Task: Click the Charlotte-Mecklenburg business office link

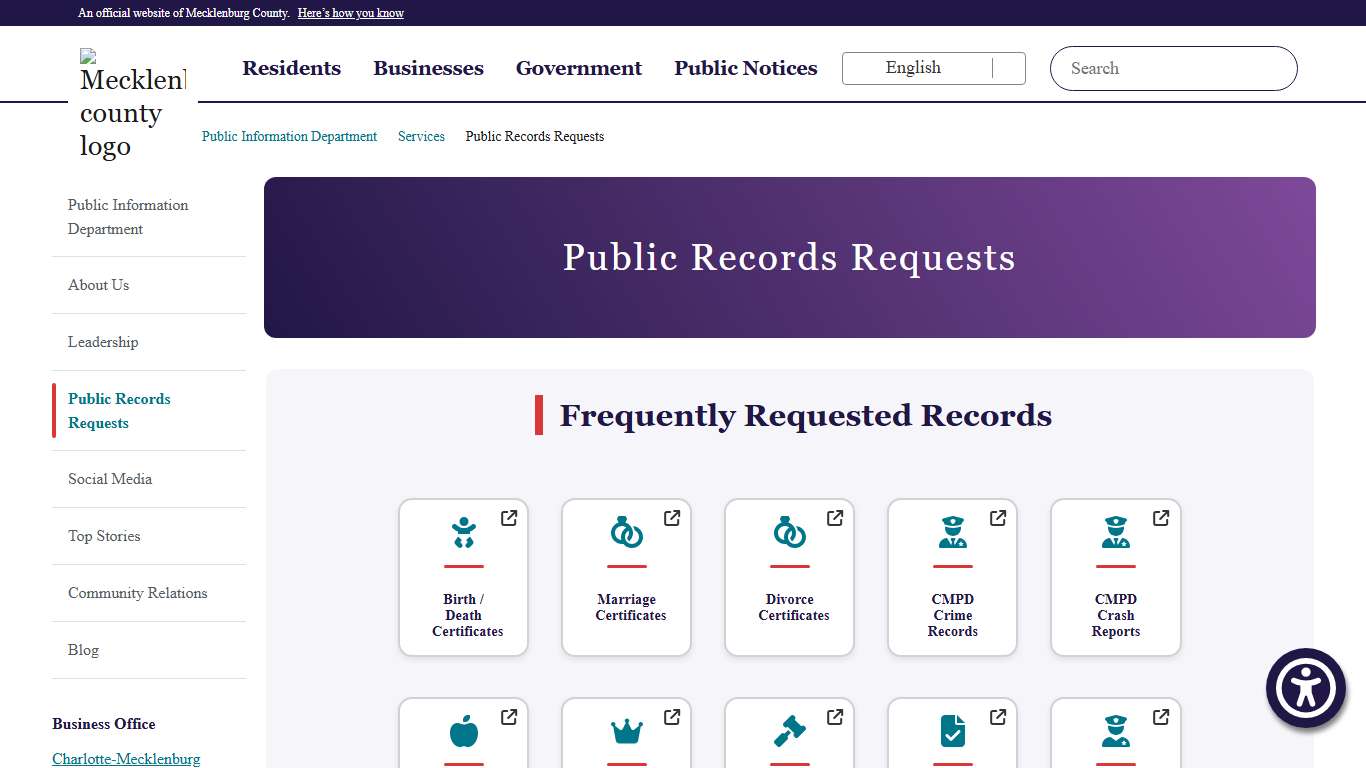Action: (x=126, y=759)
